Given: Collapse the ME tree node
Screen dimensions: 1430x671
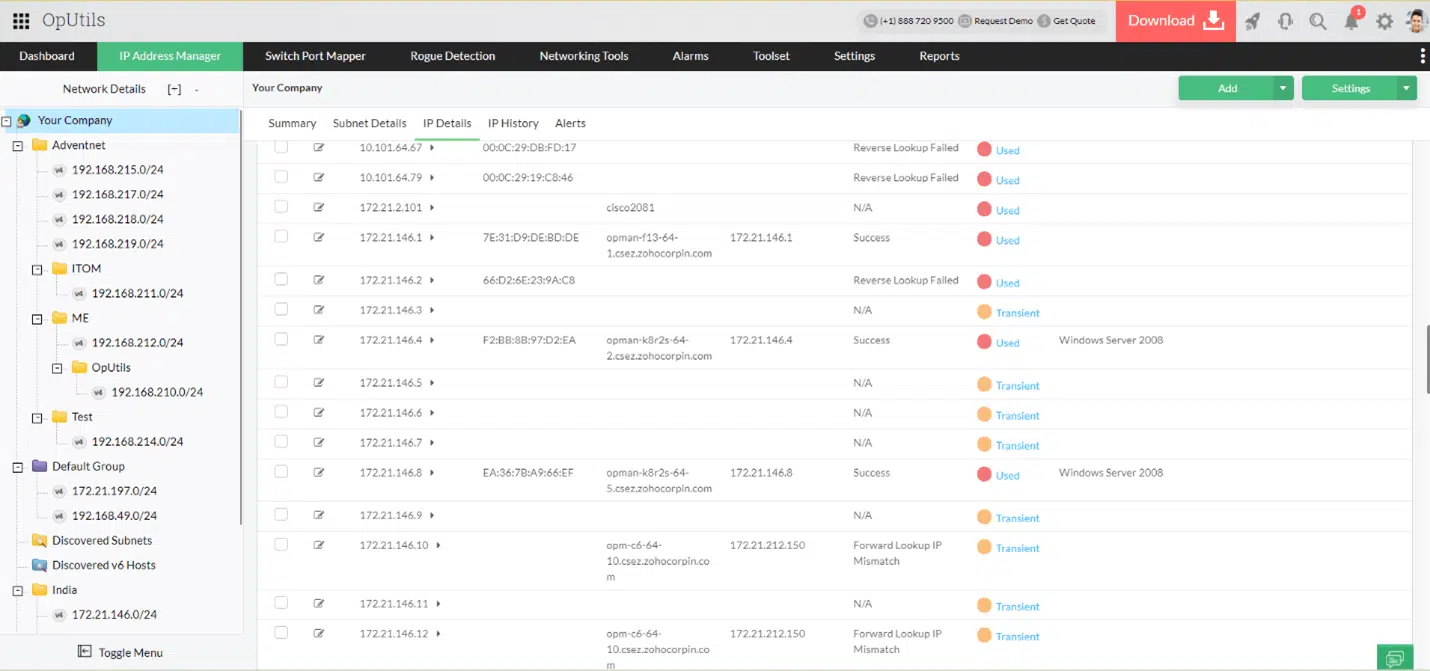Looking at the screenshot, I should click(x=37, y=319).
